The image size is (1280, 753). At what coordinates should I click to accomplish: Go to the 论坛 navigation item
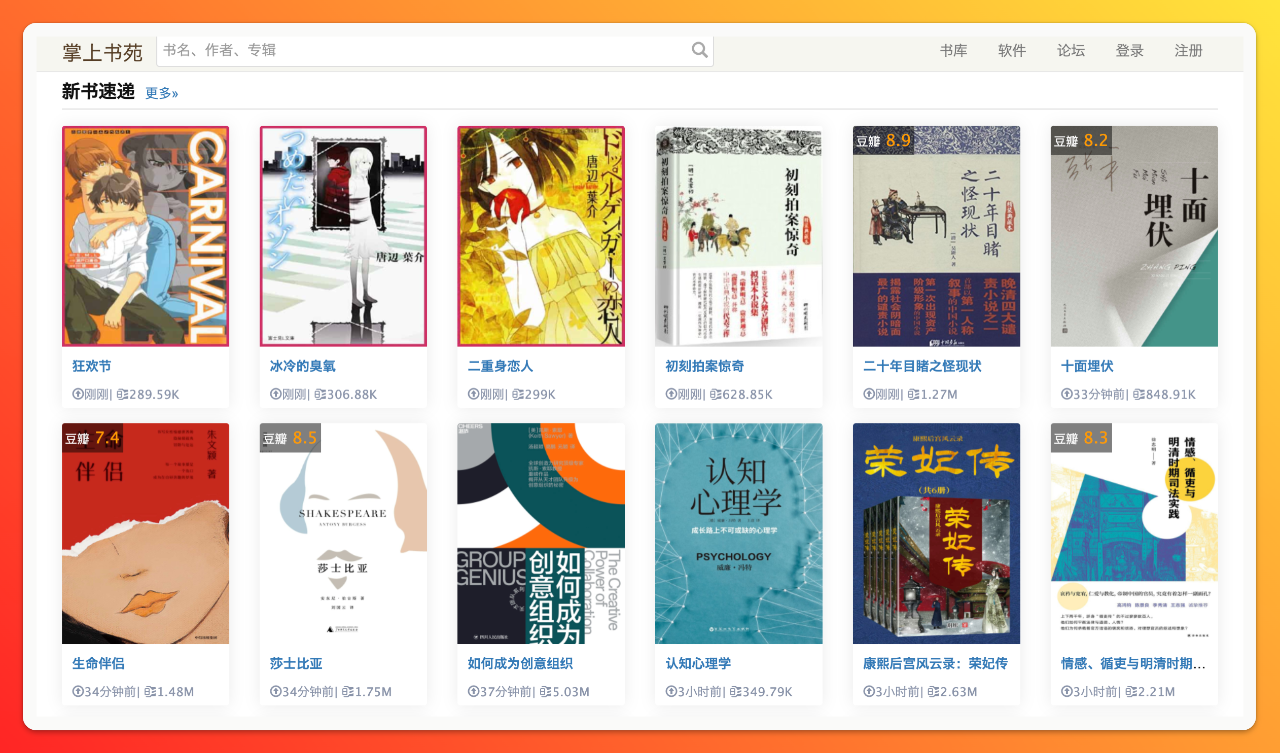[x=1071, y=51]
